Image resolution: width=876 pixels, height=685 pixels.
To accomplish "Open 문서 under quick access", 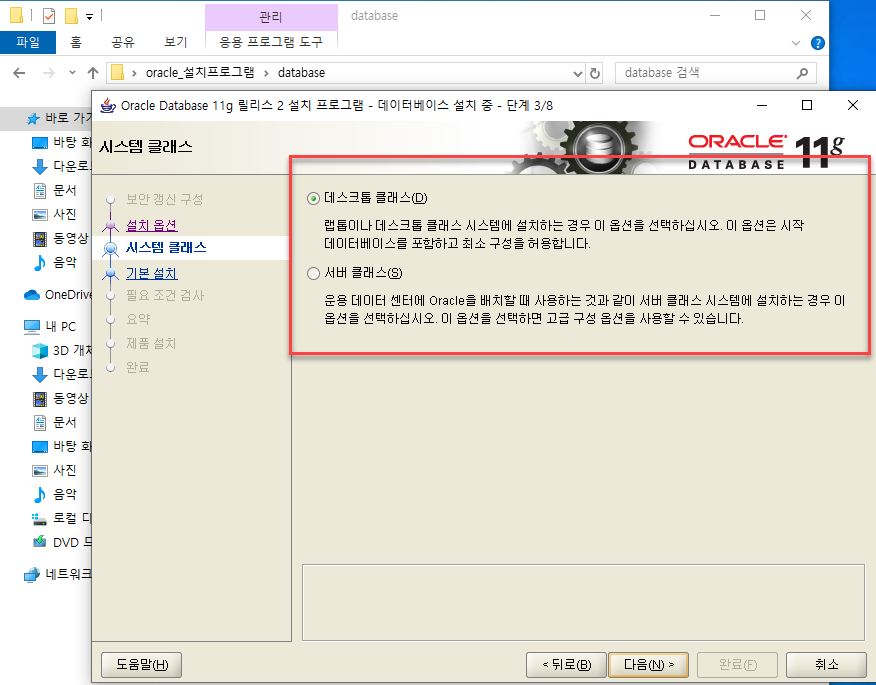I will pos(54,191).
